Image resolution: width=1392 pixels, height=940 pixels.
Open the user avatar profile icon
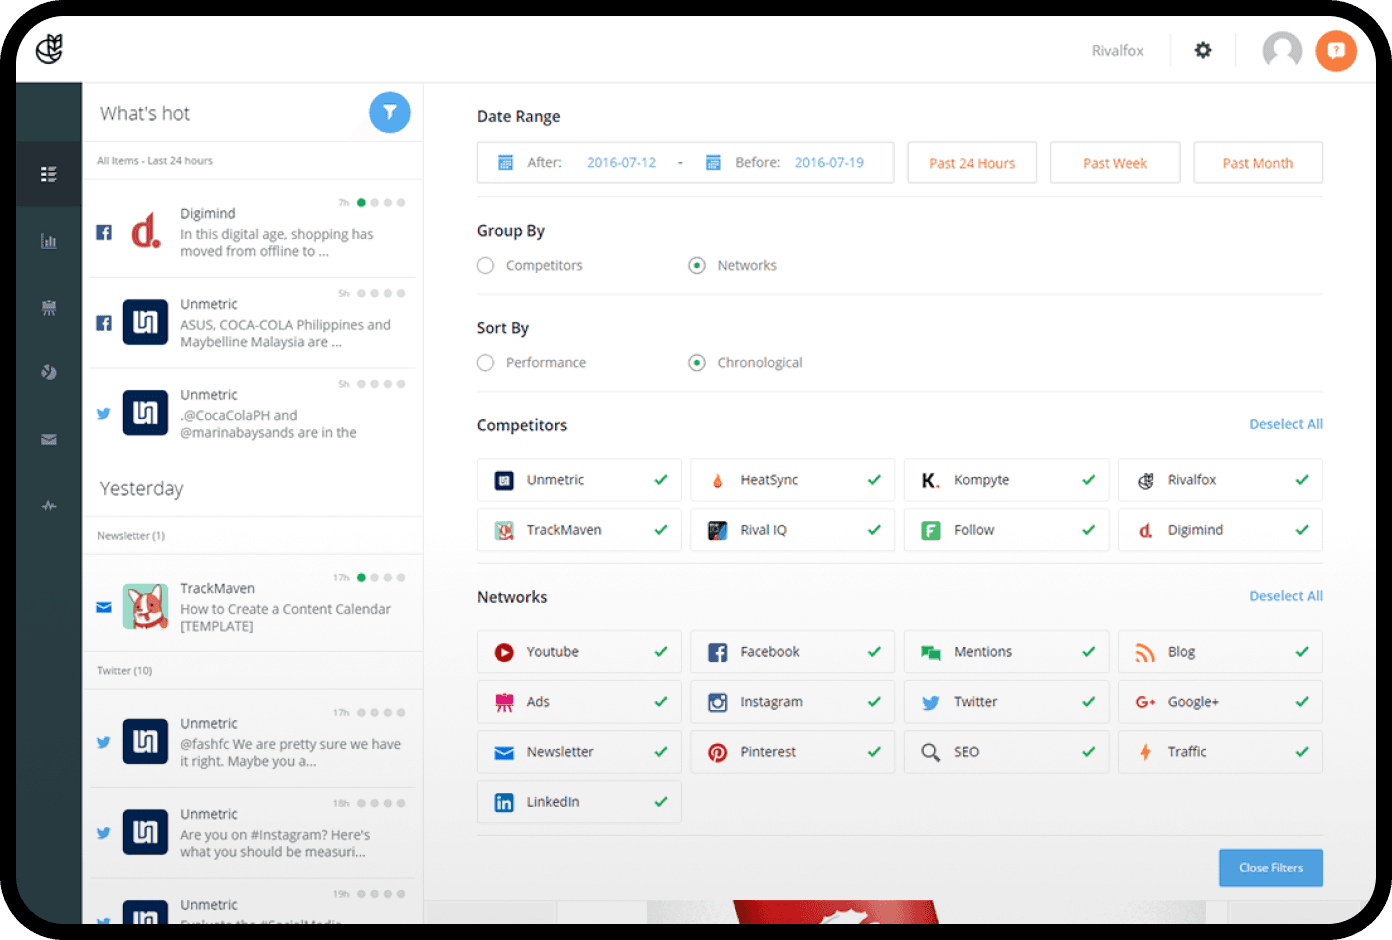[x=1282, y=50]
